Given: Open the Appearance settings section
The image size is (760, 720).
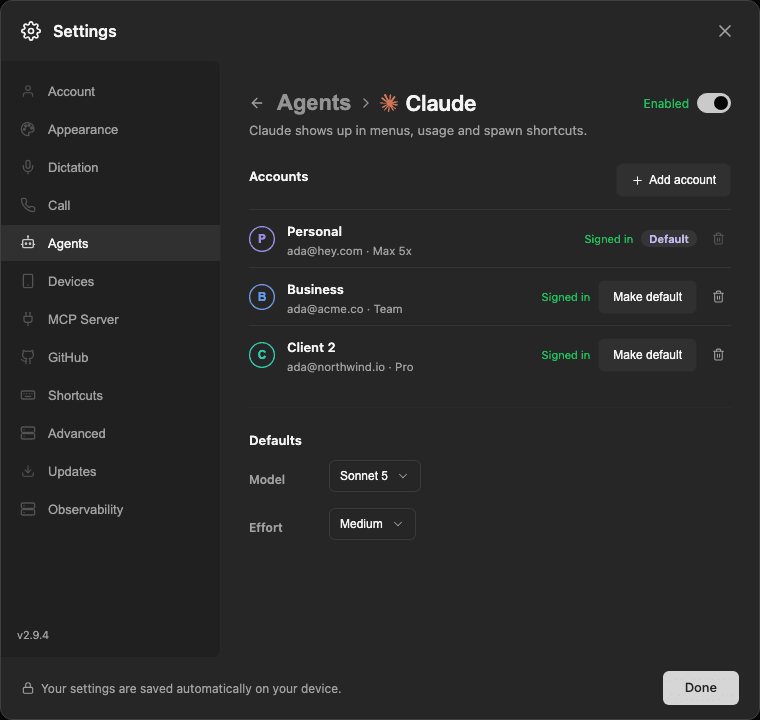Looking at the screenshot, I should click(x=111, y=129).
